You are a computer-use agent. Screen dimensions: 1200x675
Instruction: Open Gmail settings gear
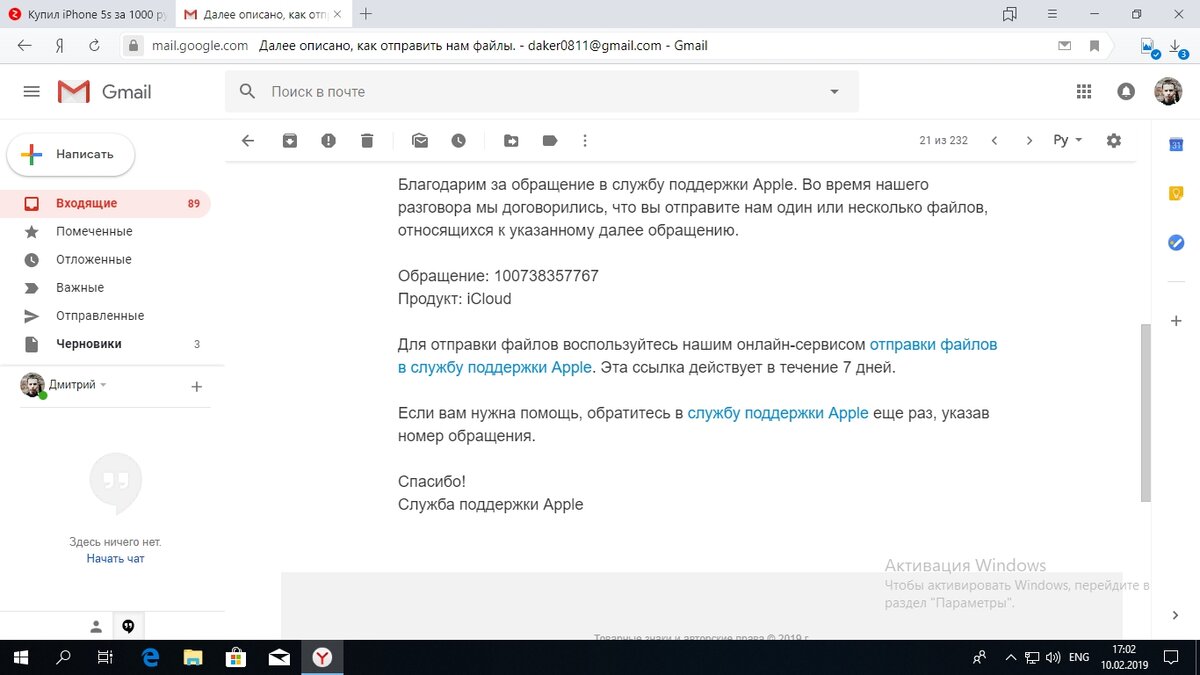pyautogui.click(x=1114, y=141)
